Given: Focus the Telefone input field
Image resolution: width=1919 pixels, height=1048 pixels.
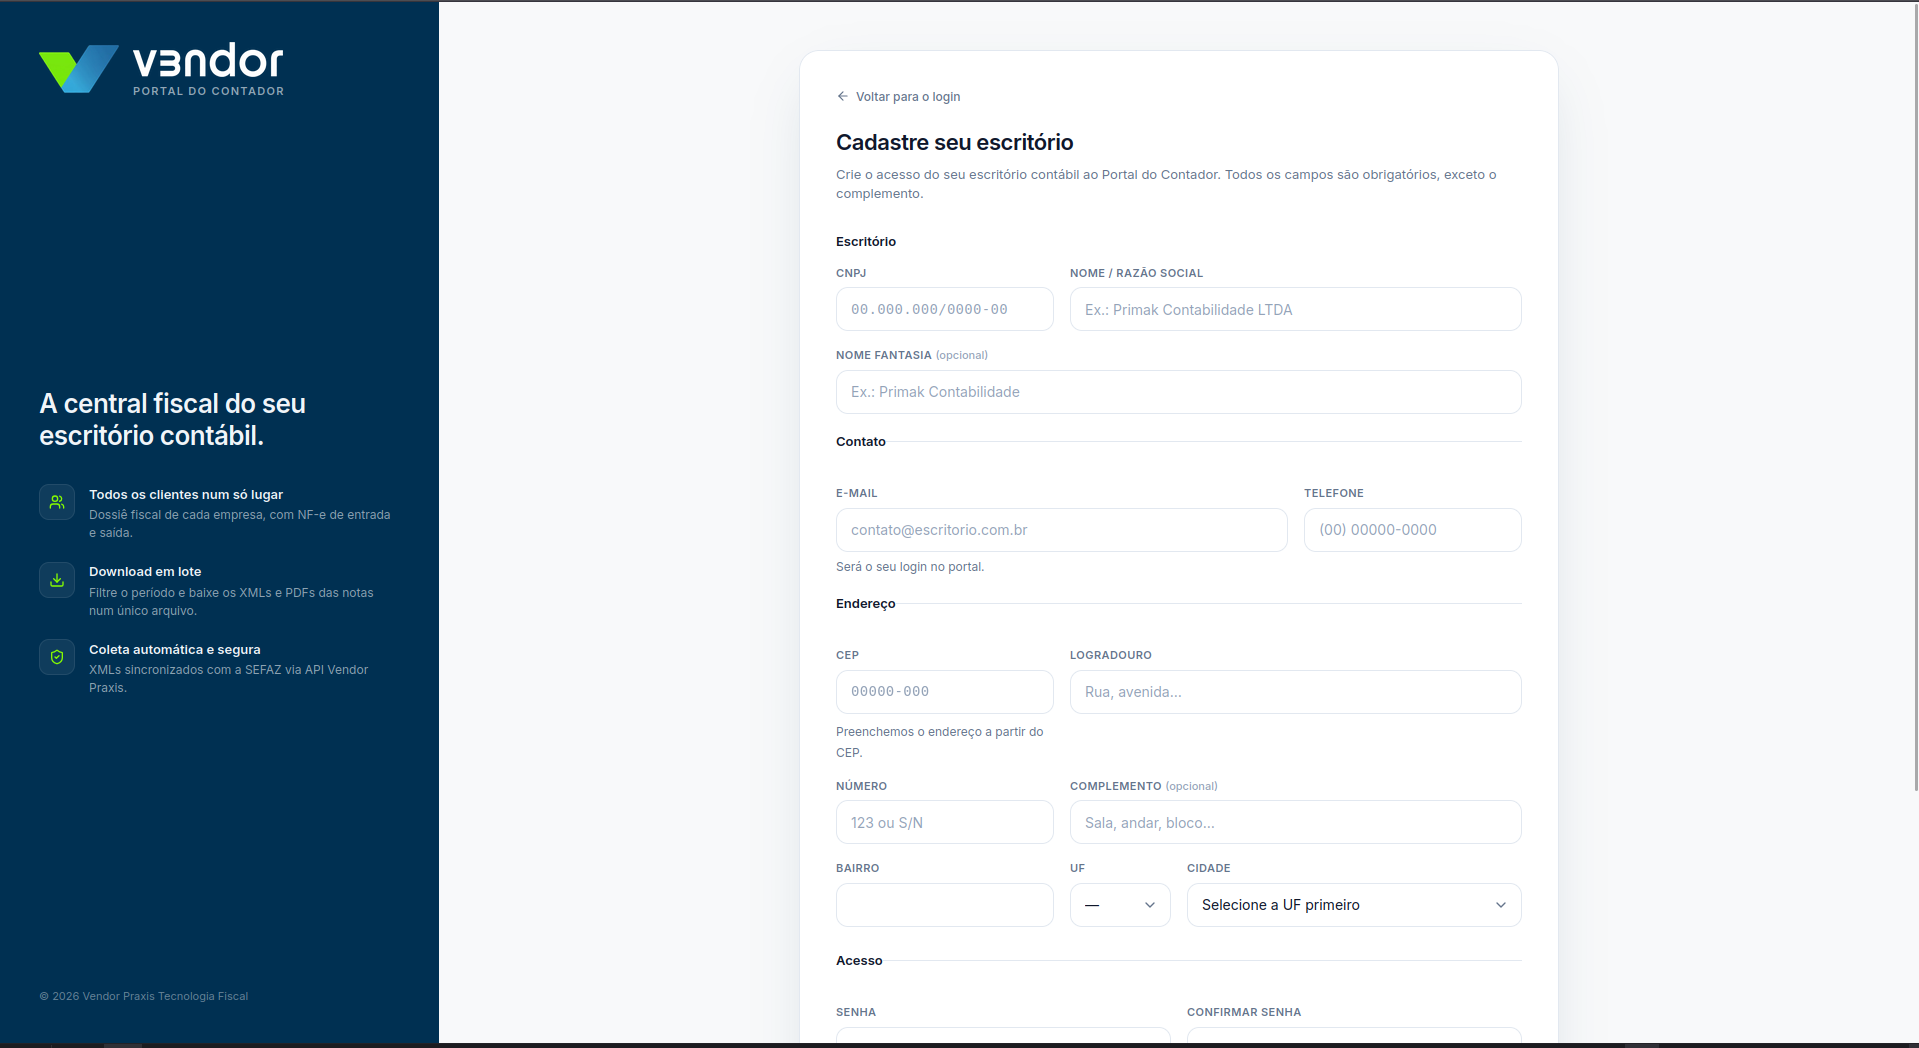Looking at the screenshot, I should [1413, 530].
